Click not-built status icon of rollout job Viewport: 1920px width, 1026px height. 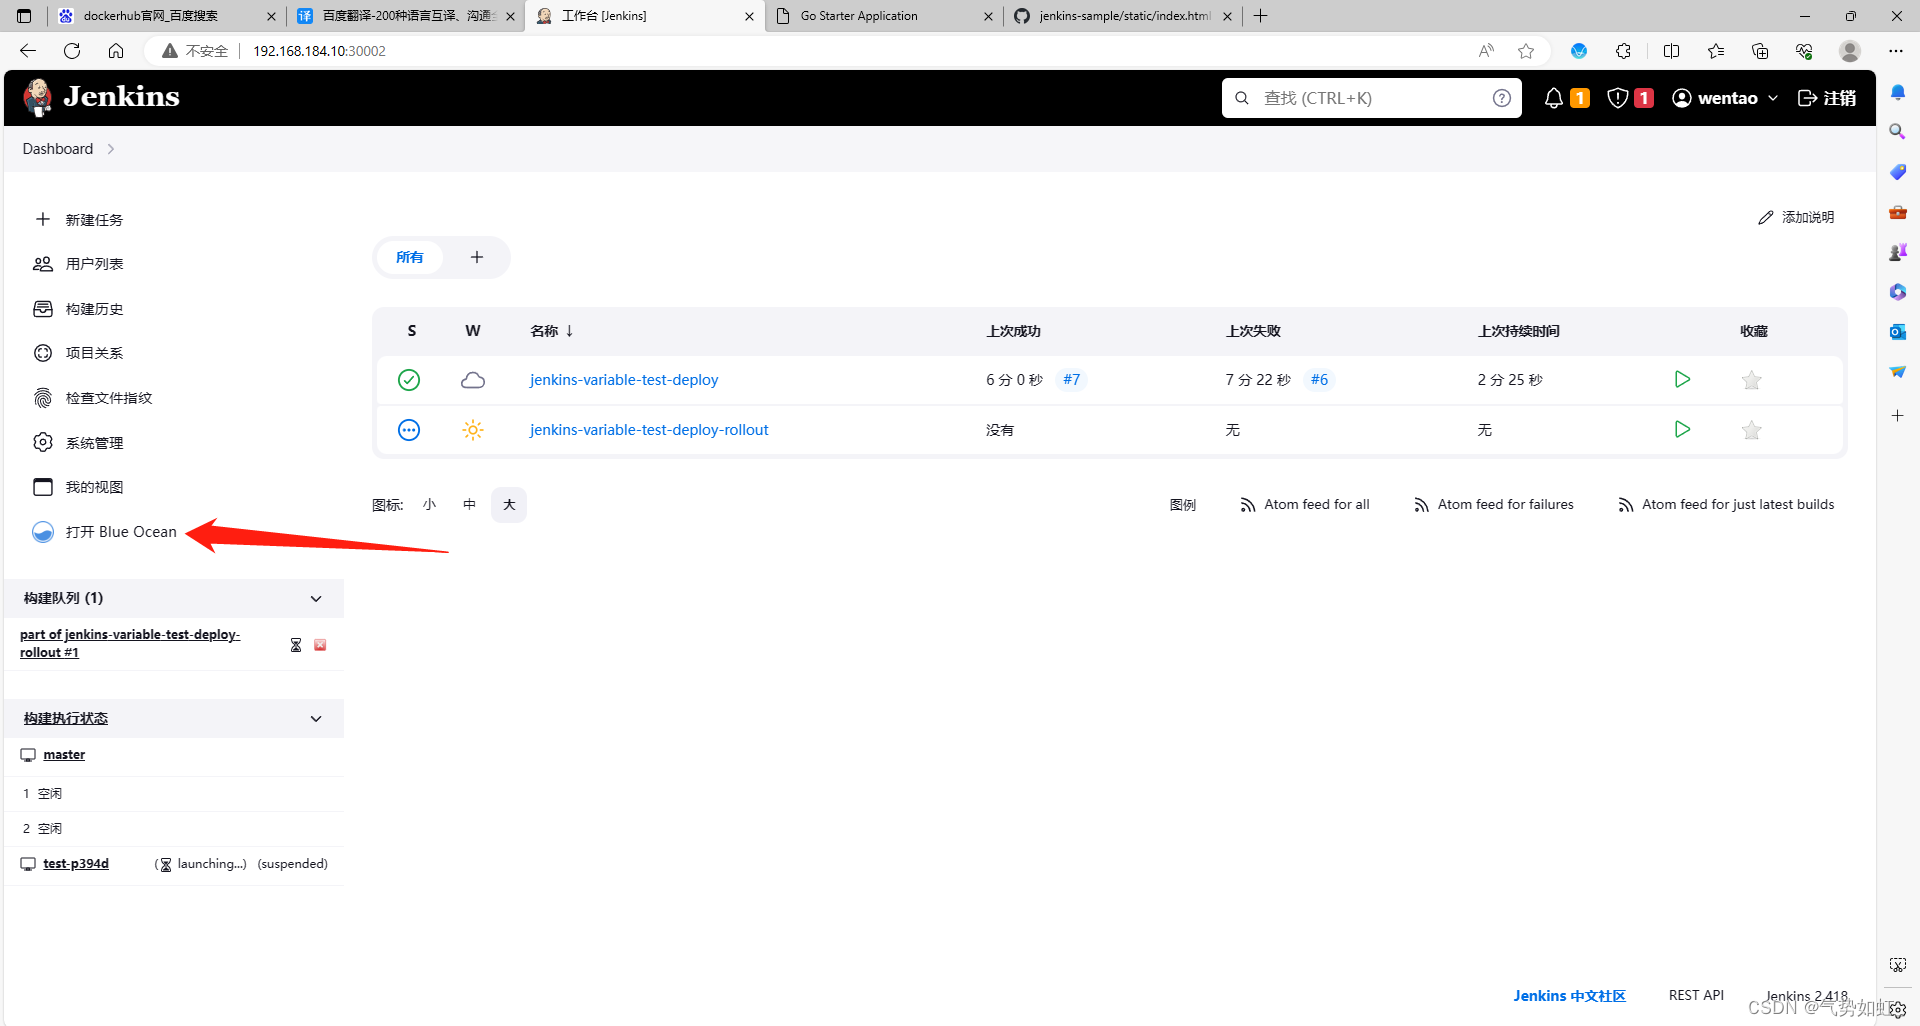(x=409, y=430)
